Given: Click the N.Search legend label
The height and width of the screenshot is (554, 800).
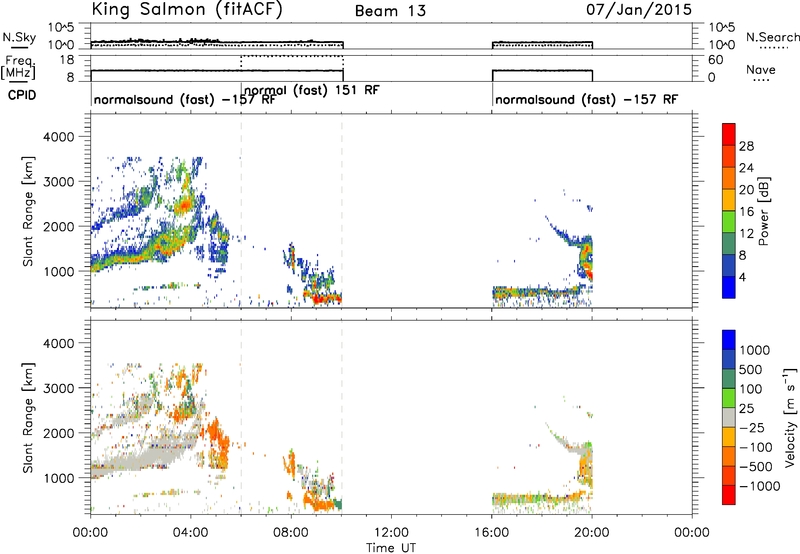Looking at the screenshot, I should click(772, 37).
